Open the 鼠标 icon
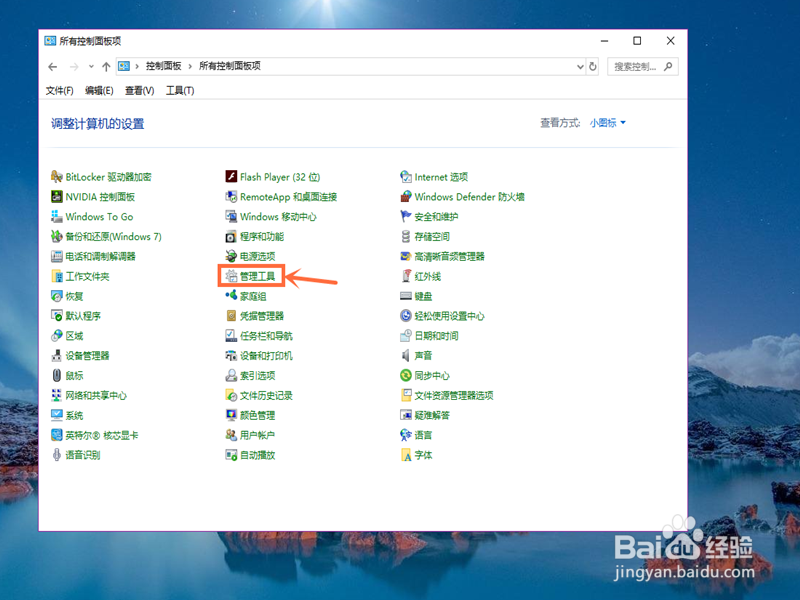The height and width of the screenshot is (600, 800). 57,376
